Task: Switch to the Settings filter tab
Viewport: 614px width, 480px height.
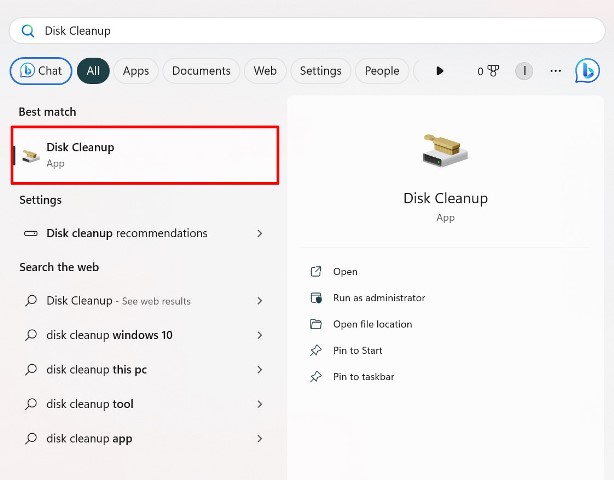Action: pyautogui.click(x=321, y=71)
